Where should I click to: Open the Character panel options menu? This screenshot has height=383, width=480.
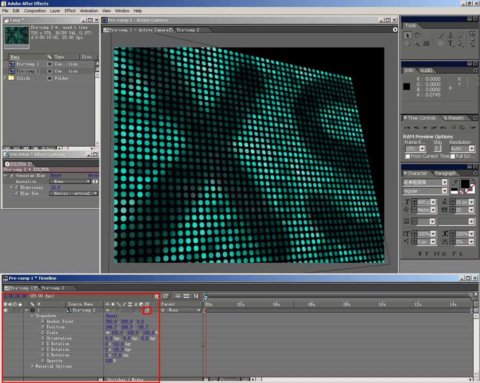coord(475,173)
